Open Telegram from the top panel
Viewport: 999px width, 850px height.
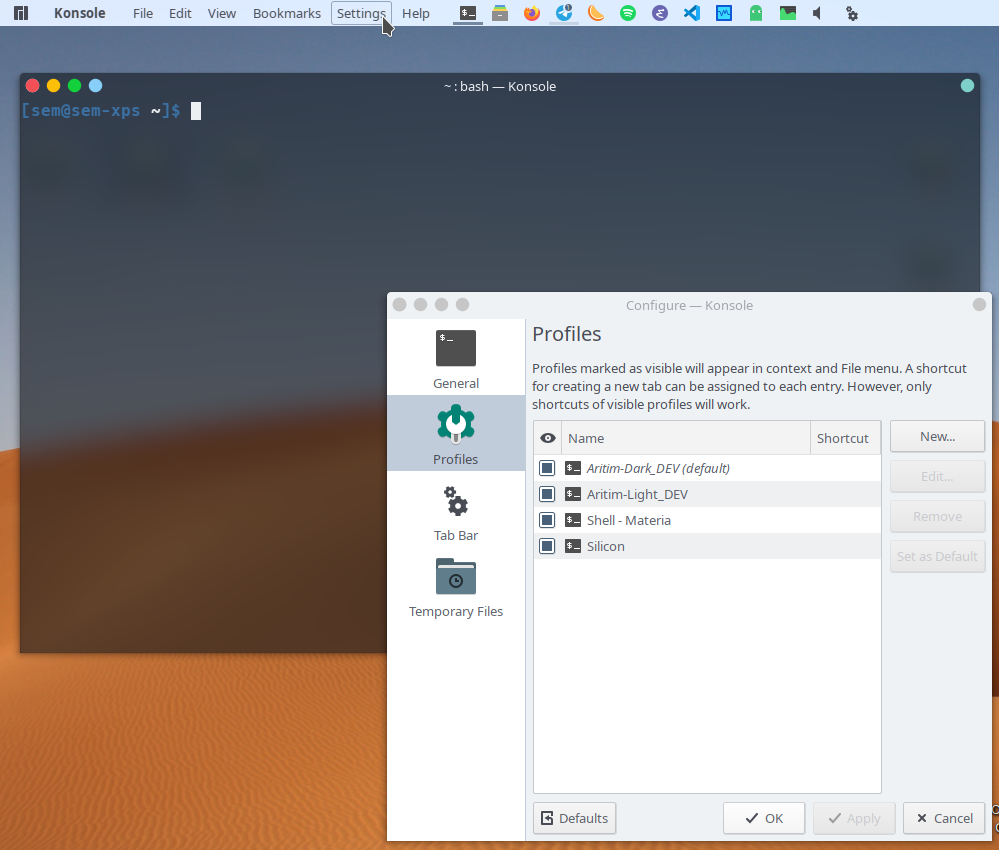coord(564,13)
